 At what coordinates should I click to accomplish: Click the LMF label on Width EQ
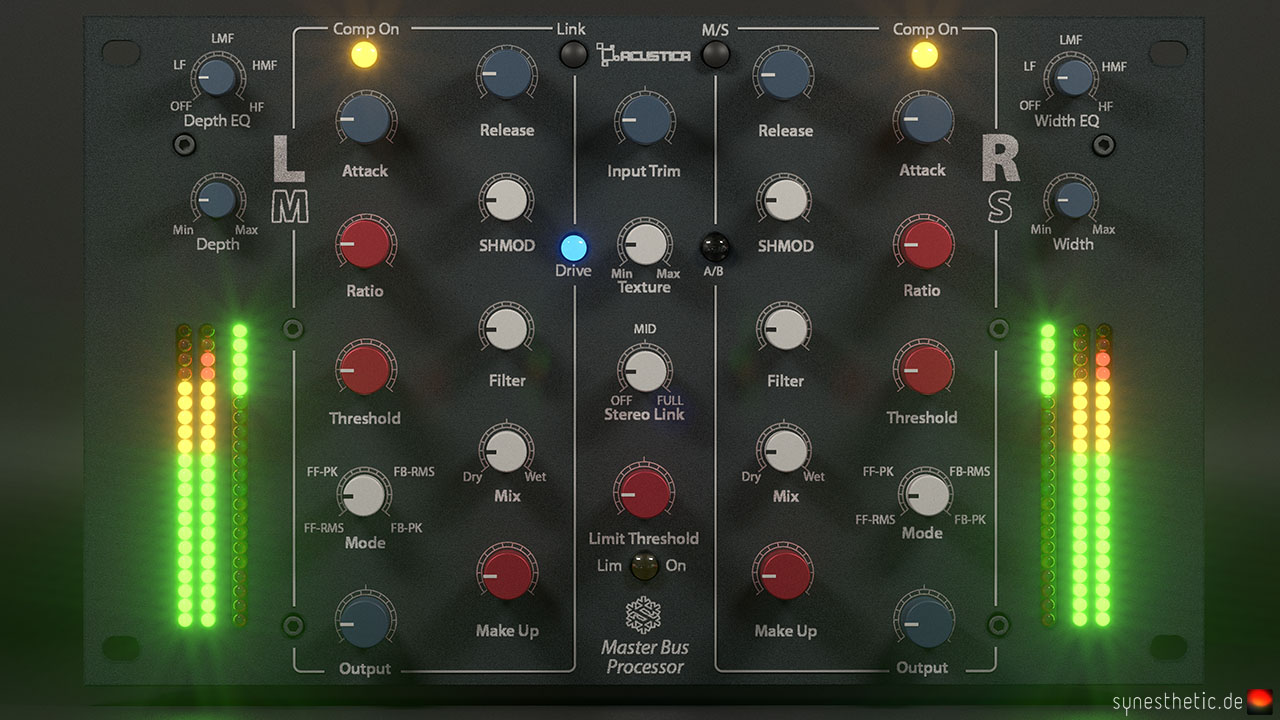pos(1071,39)
